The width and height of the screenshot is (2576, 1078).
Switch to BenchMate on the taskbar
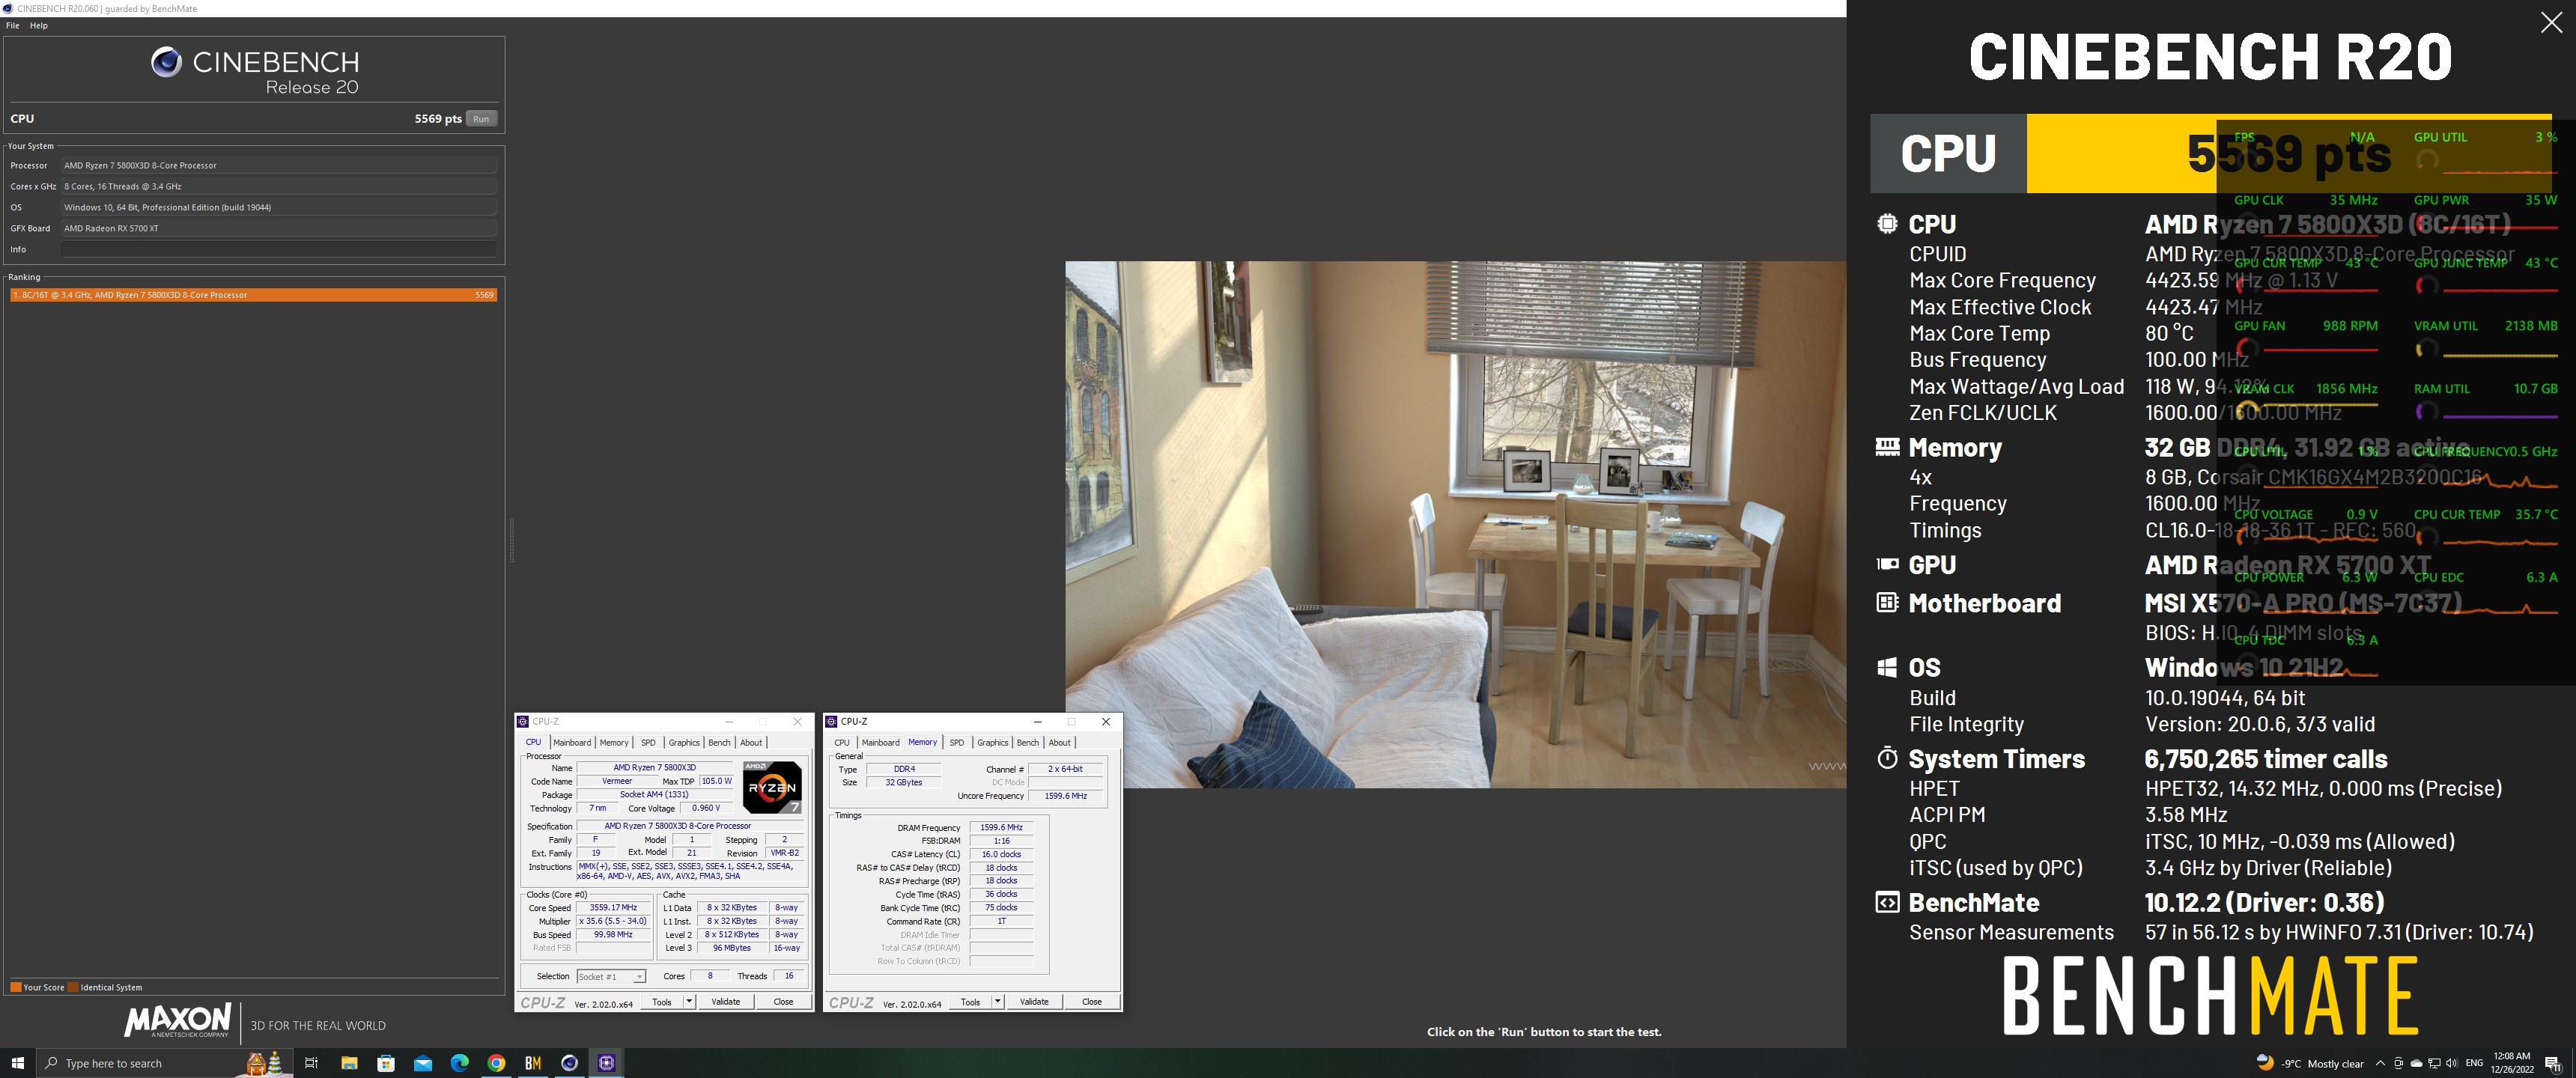tap(533, 1063)
